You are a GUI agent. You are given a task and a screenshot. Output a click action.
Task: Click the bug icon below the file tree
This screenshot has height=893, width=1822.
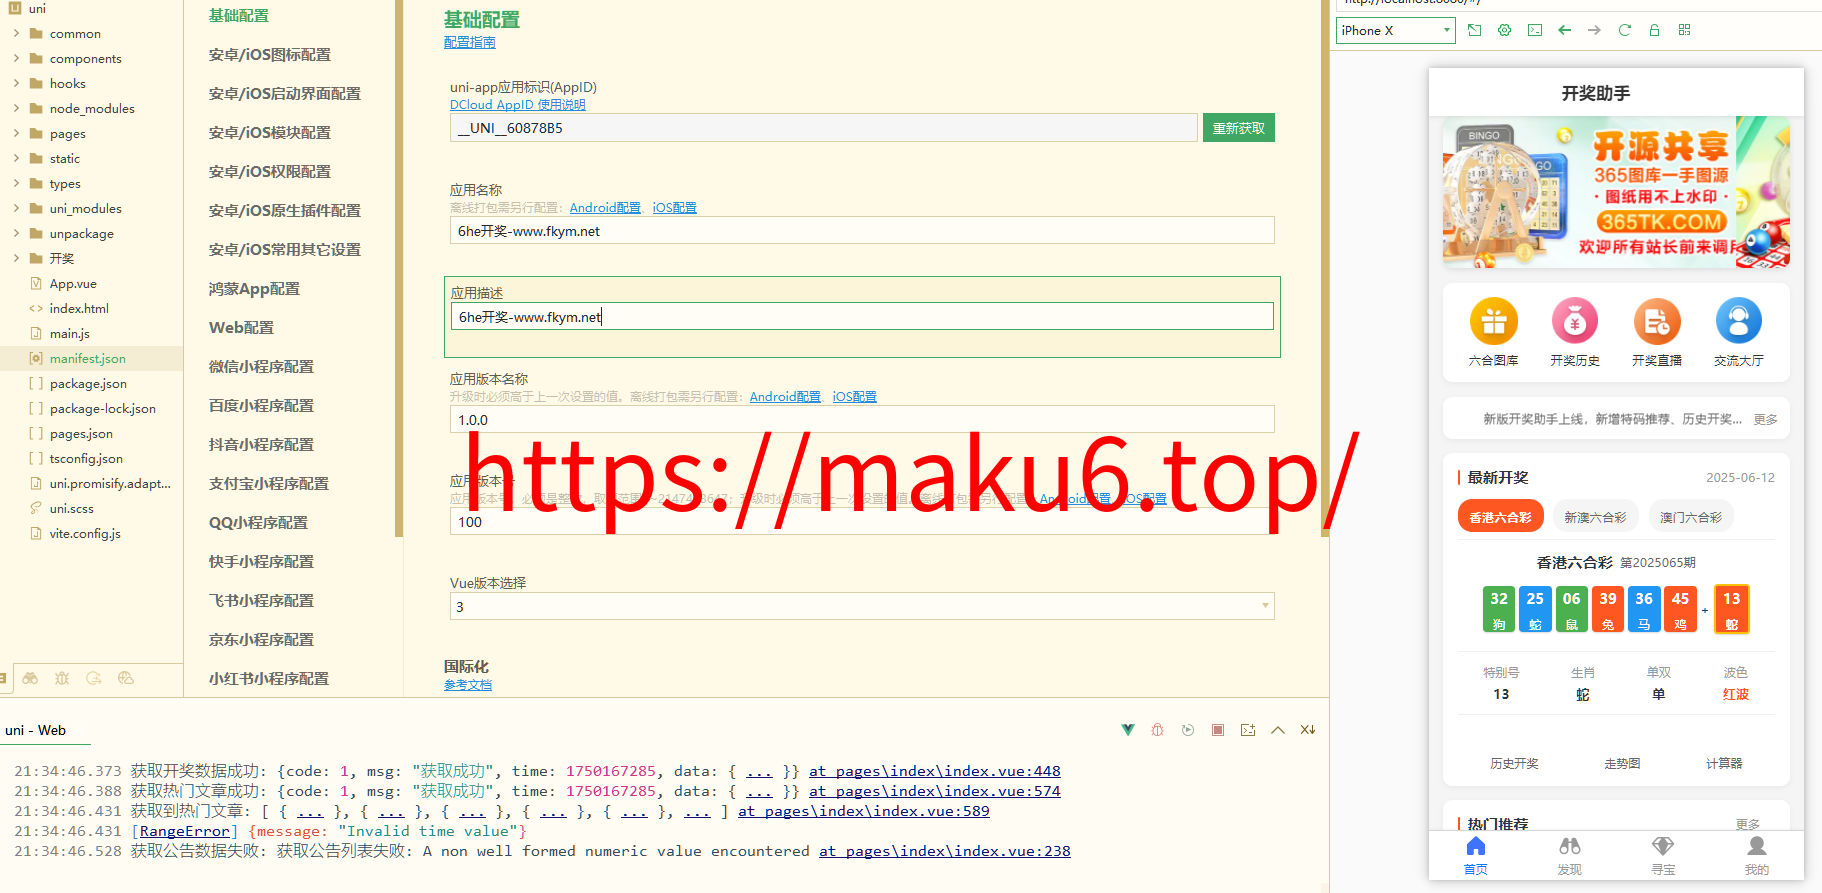coord(62,678)
